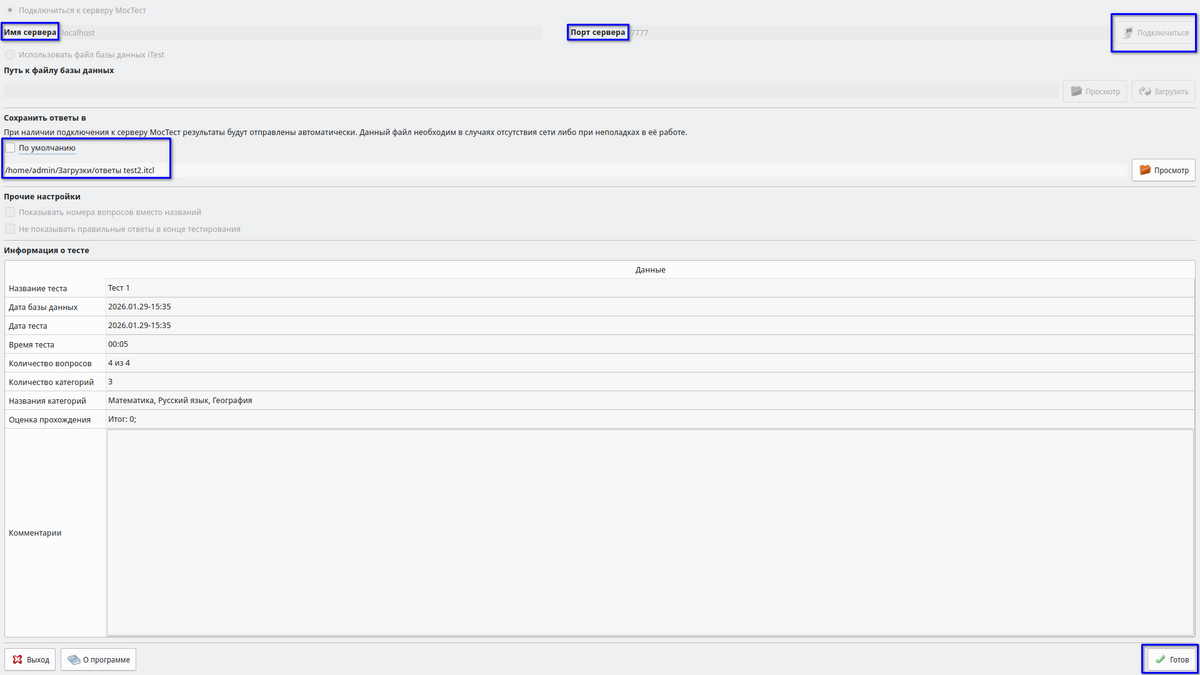Click the folder icon on the enabled Просмотр button
The height and width of the screenshot is (675, 1200).
point(1145,171)
